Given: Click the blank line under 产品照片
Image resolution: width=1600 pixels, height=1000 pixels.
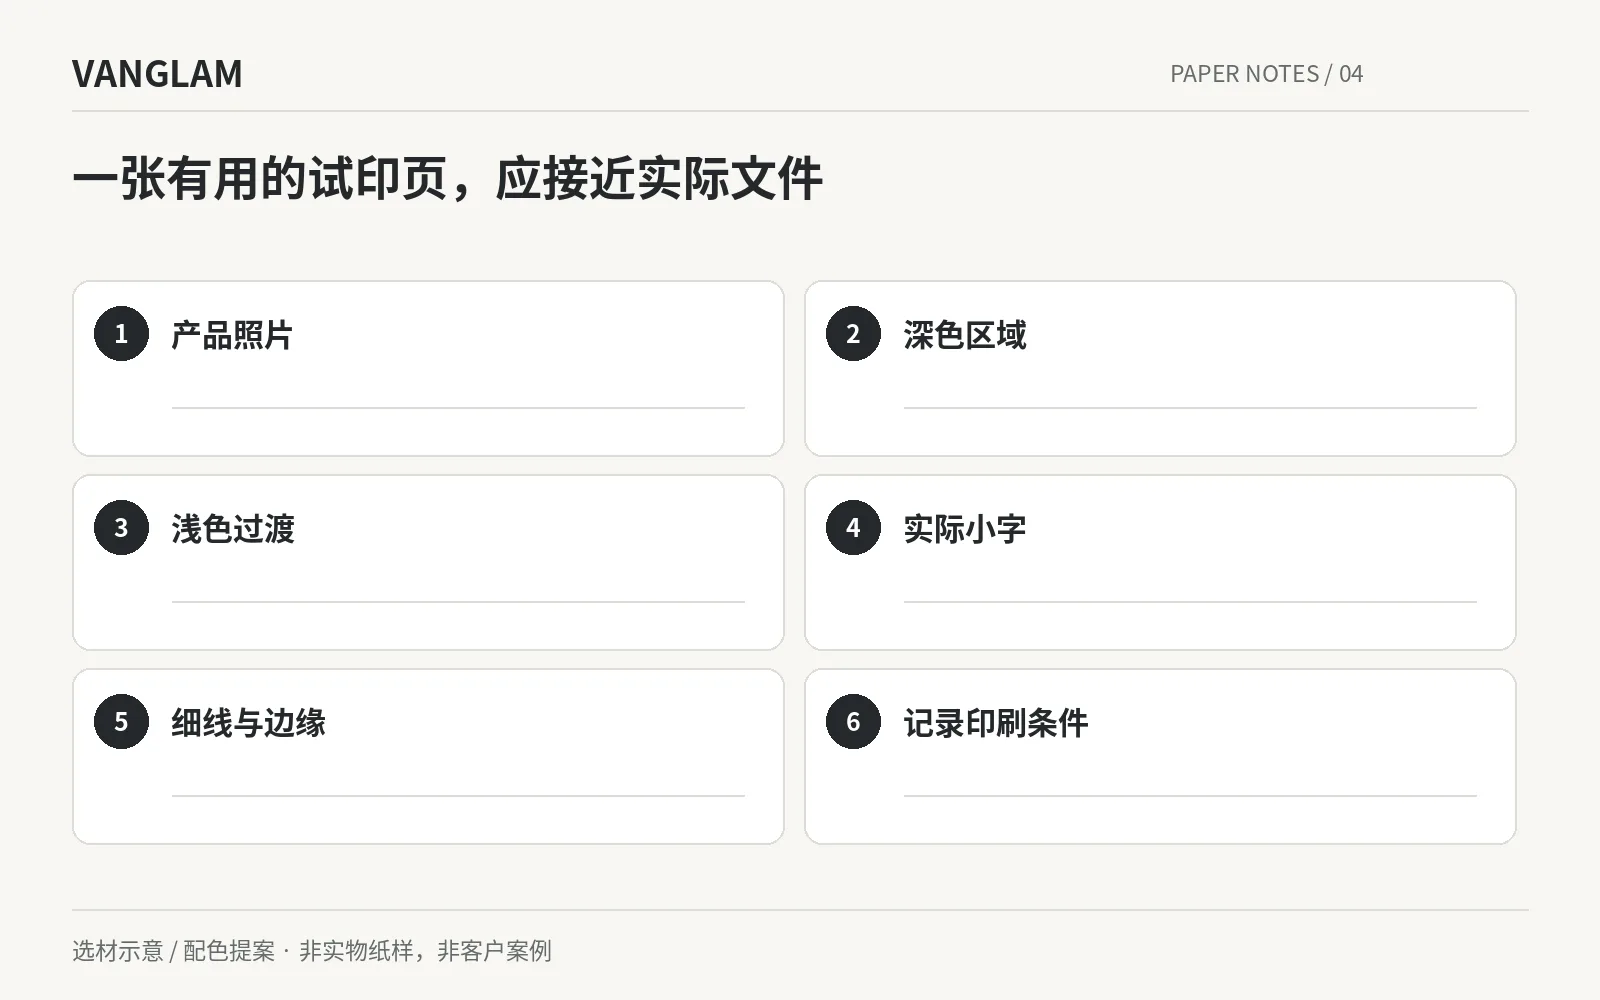Looking at the screenshot, I should (x=458, y=407).
